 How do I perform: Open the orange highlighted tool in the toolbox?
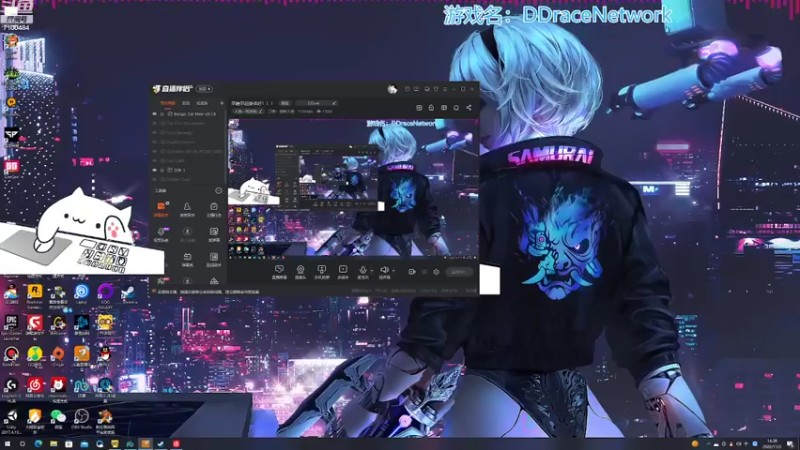pos(161,209)
